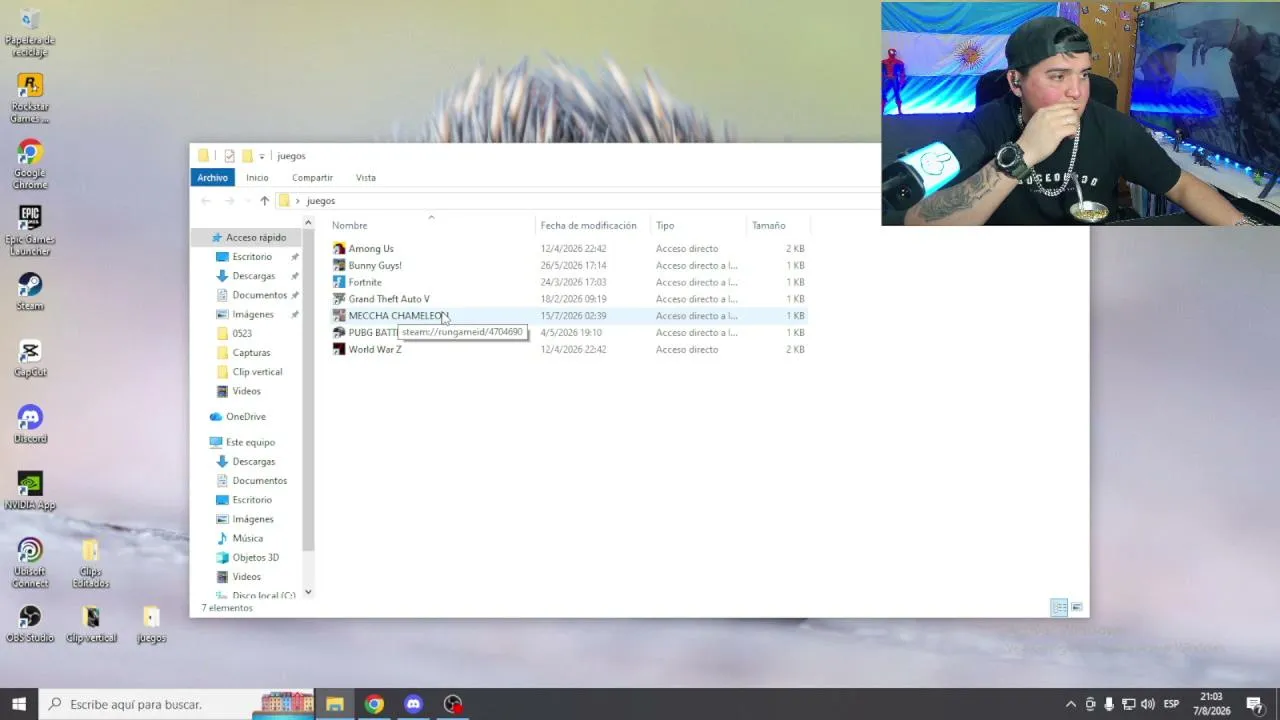This screenshot has height=720, width=1280.
Task: Open the Inicio ribbon tab
Action: tap(257, 177)
